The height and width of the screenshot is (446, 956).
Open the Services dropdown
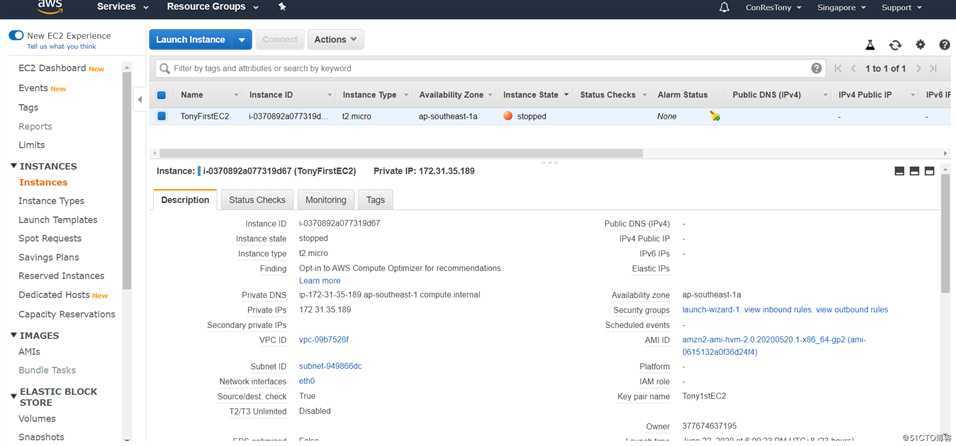123,7
